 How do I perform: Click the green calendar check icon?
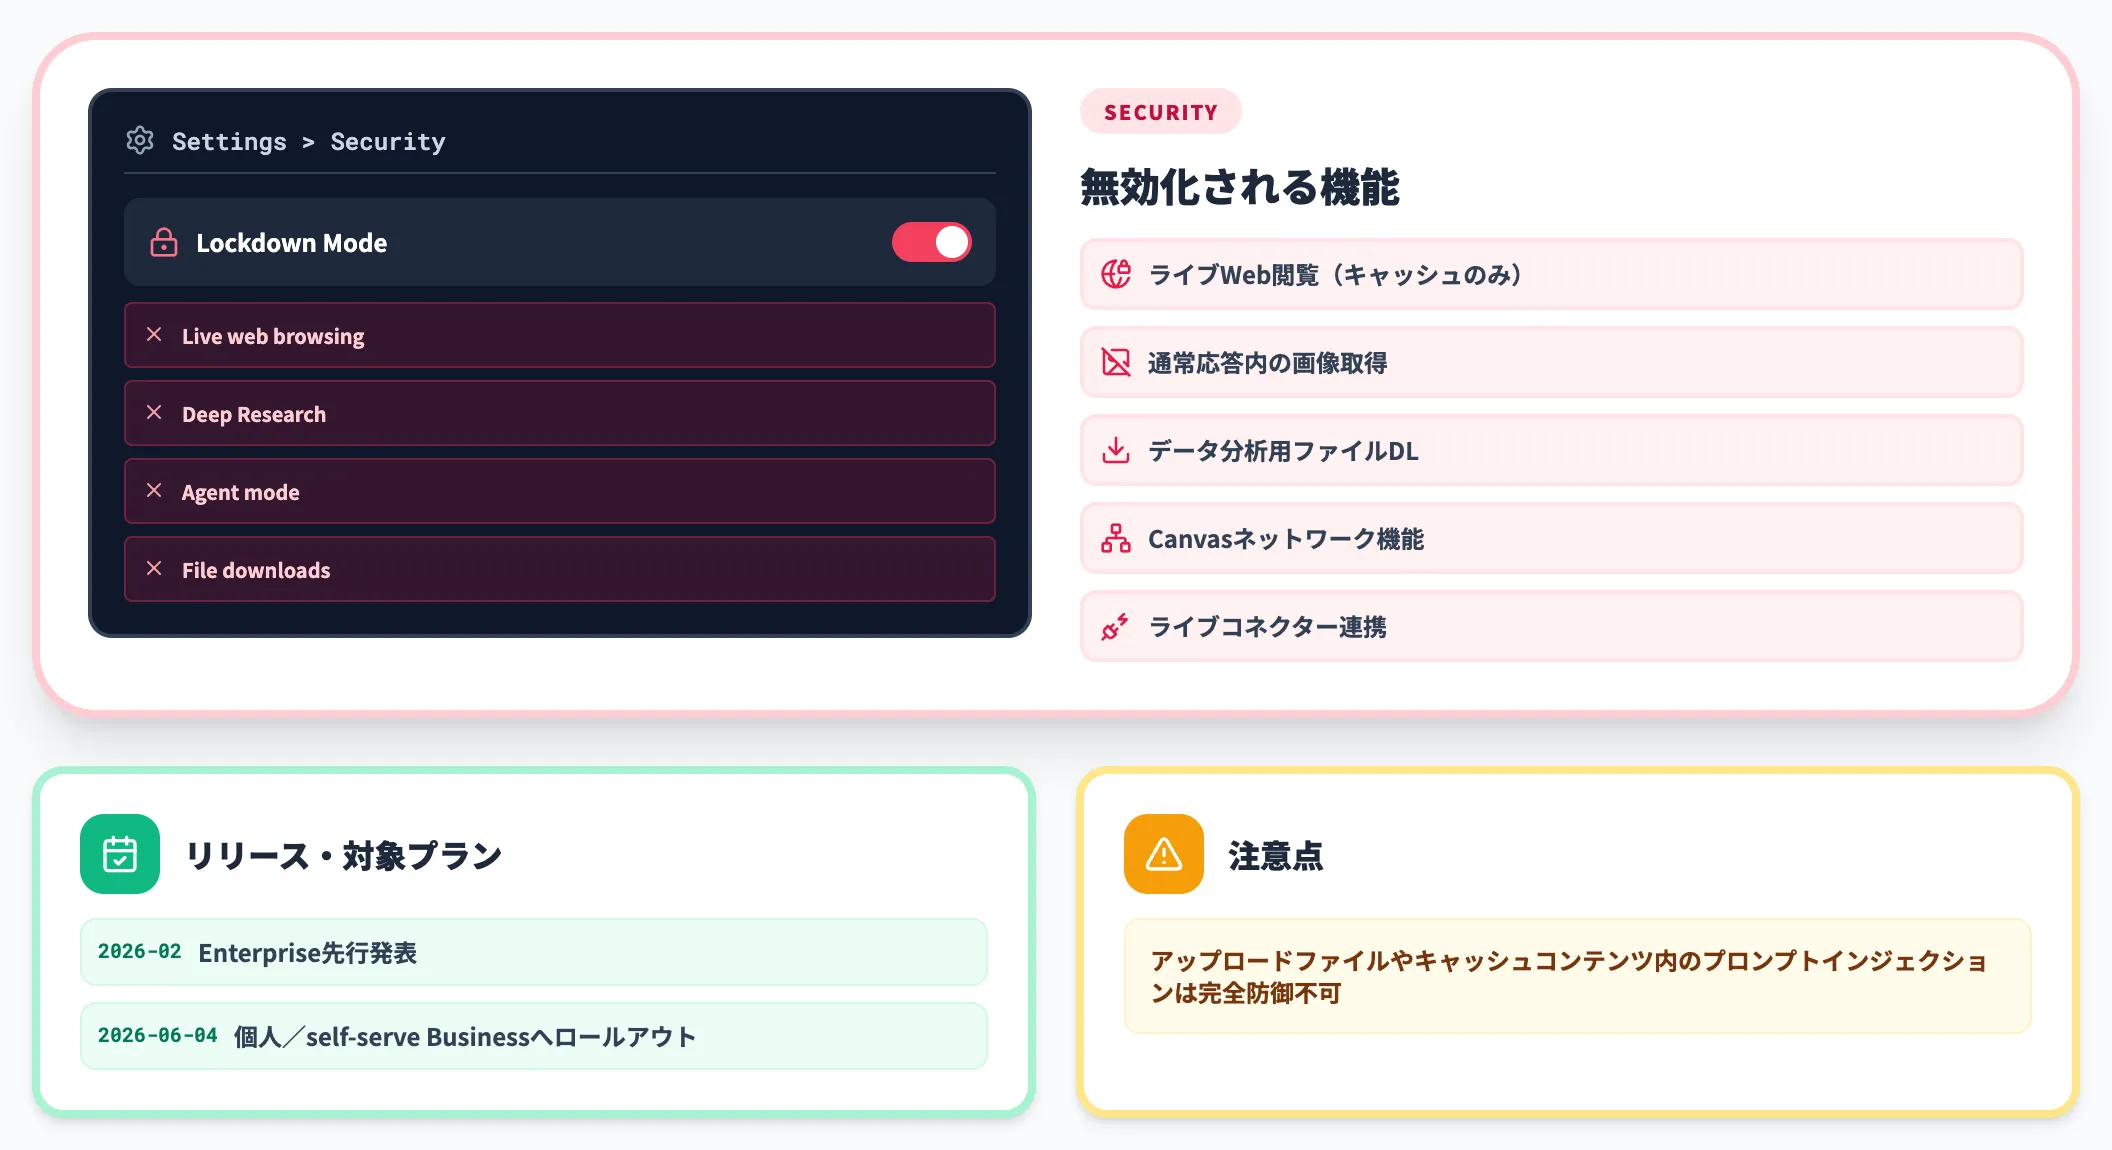click(120, 854)
